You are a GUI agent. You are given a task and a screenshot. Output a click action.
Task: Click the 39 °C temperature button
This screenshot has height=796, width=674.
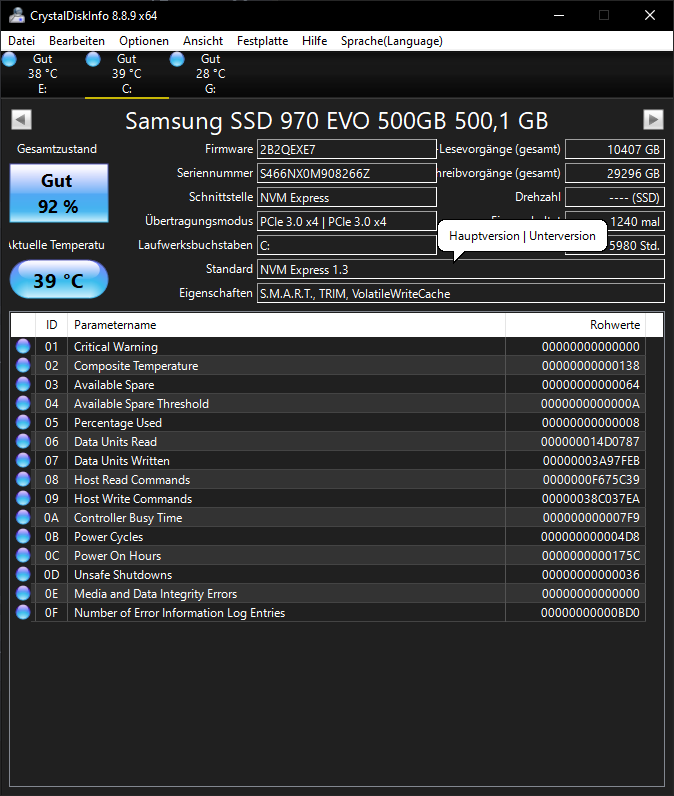59,279
